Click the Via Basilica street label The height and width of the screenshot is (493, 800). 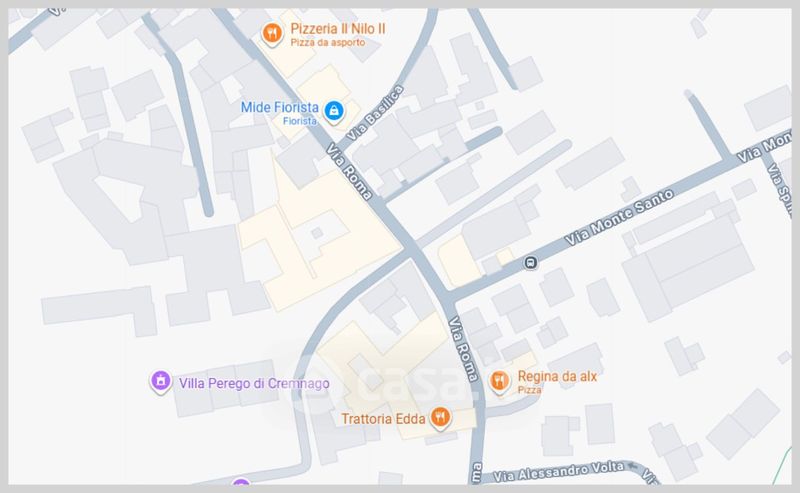click(x=375, y=113)
